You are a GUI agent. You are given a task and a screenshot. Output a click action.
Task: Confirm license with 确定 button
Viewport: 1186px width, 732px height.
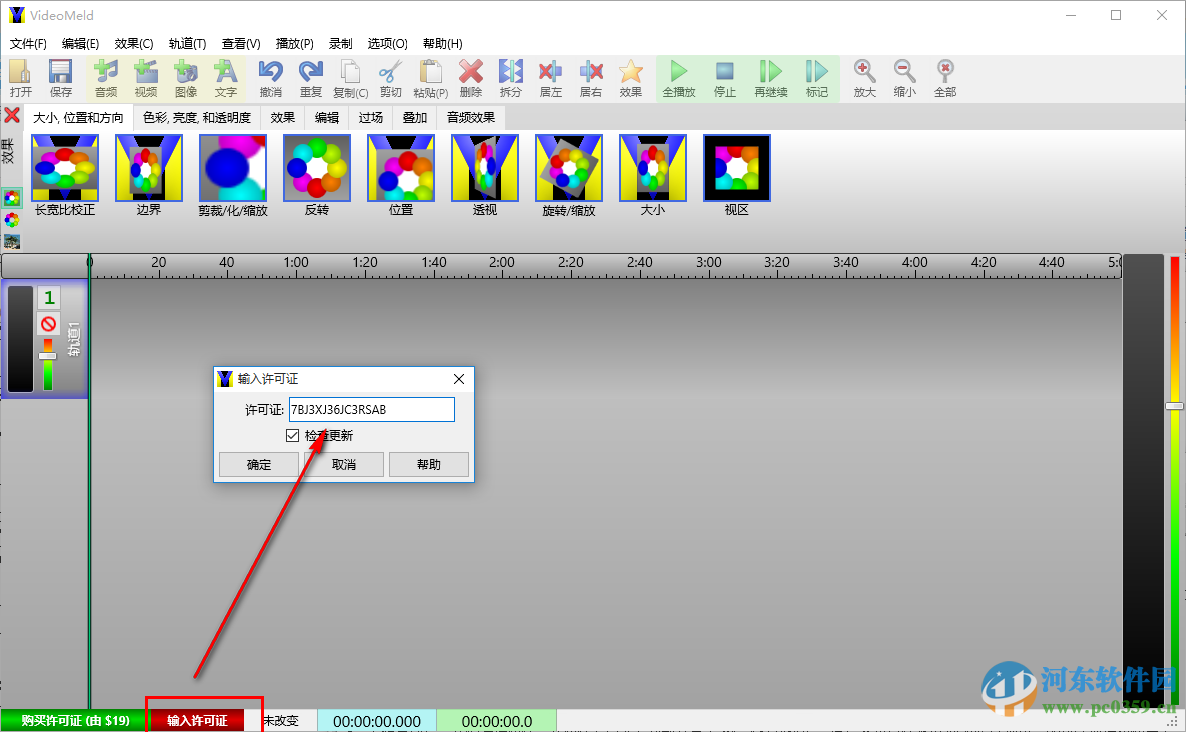click(259, 464)
